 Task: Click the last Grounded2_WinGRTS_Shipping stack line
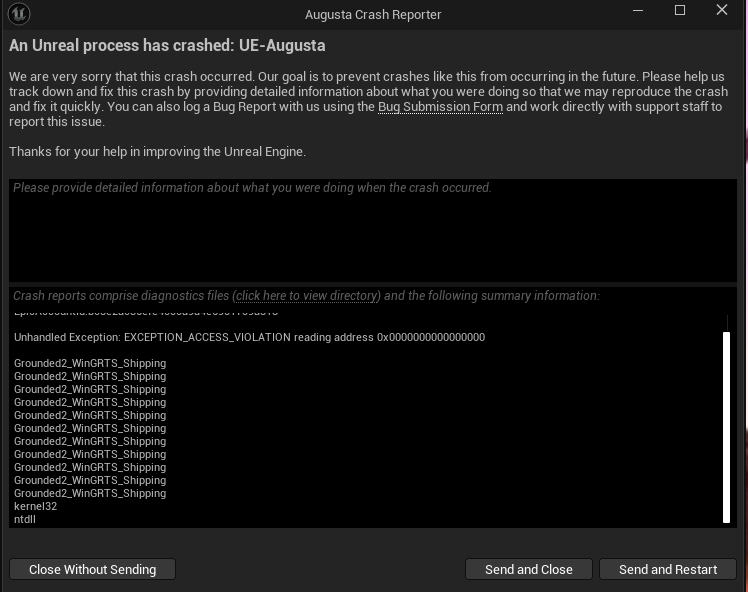click(90, 493)
